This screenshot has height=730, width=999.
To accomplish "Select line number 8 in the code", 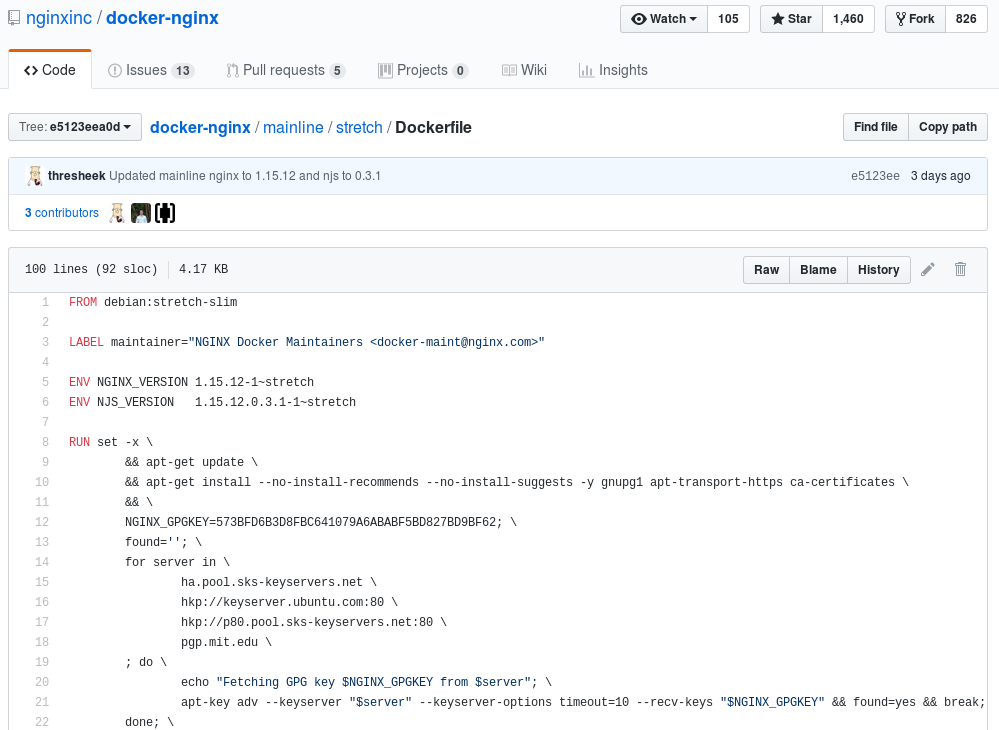I will (x=45, y=442).
